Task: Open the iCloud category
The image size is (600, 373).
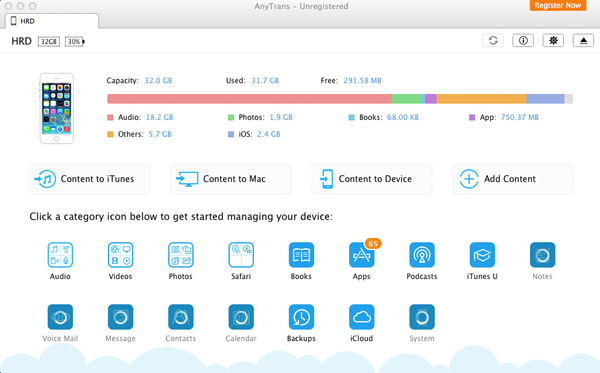Action: (362, 317)
